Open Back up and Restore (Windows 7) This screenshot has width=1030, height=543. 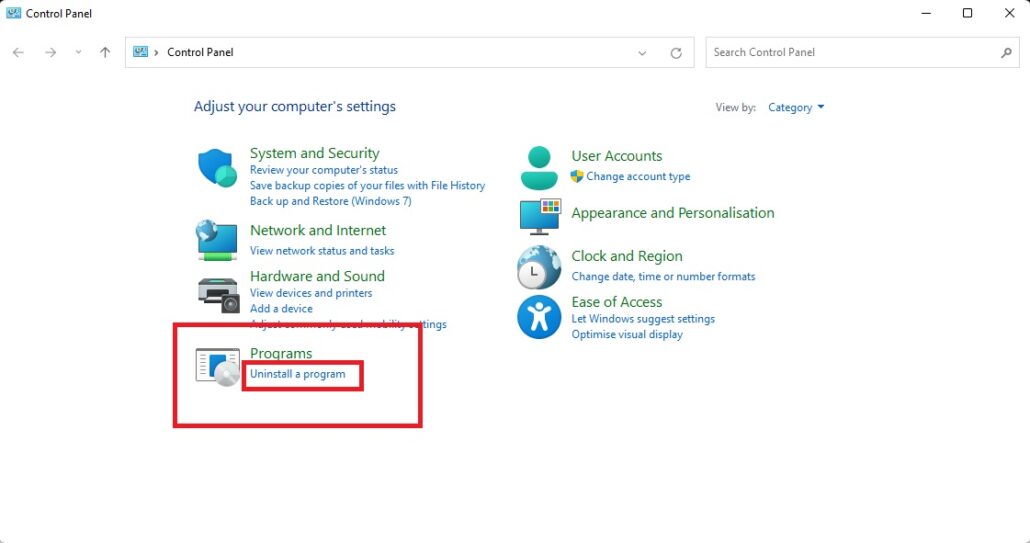[330, 201]
